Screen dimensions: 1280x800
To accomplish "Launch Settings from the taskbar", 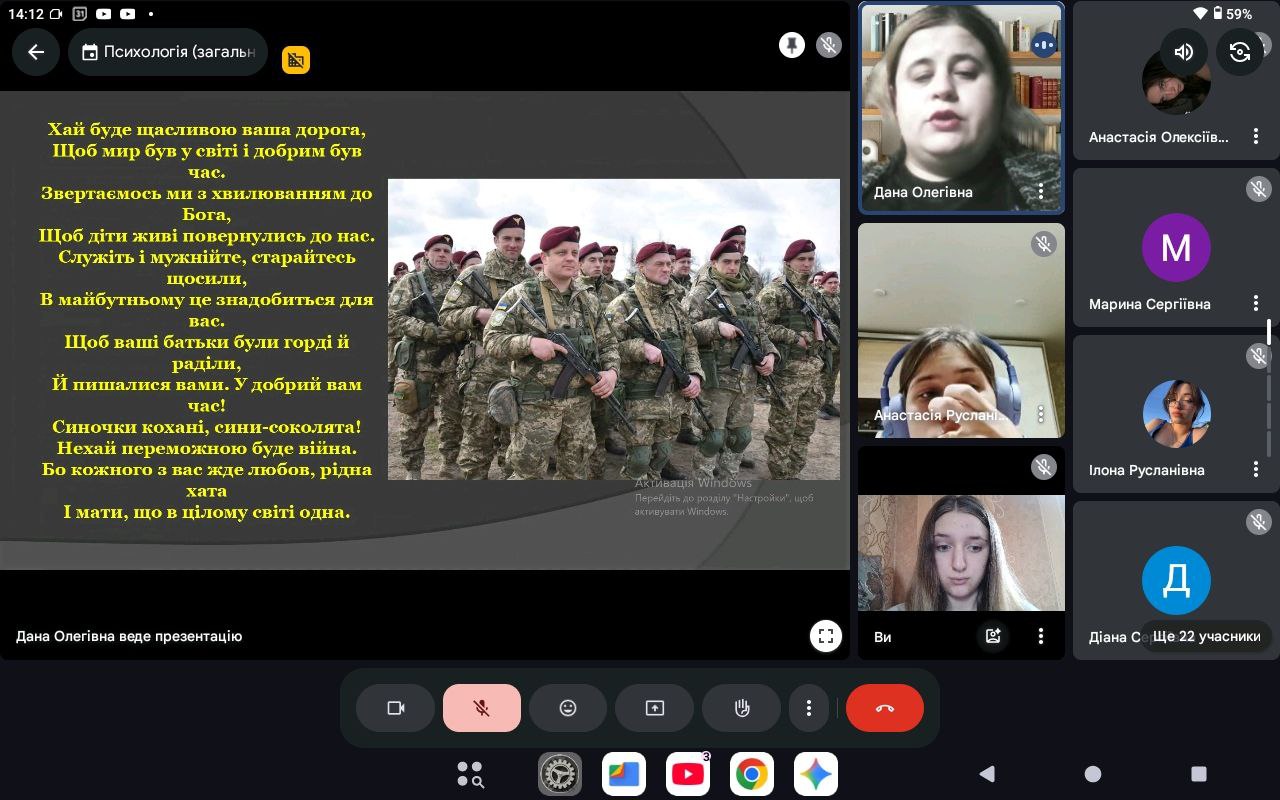I will [560, 774].
